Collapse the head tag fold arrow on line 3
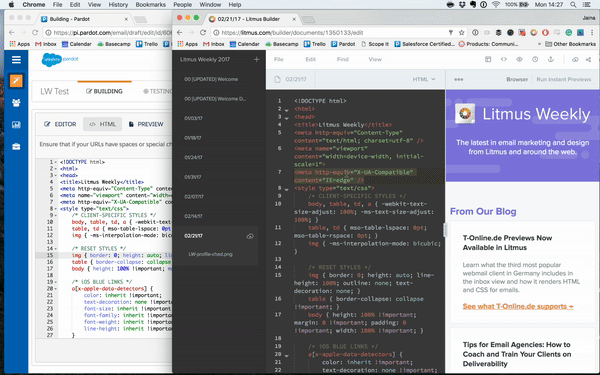Image resolution: width=600 pixels, height=375 pixels. click(286, 118)
